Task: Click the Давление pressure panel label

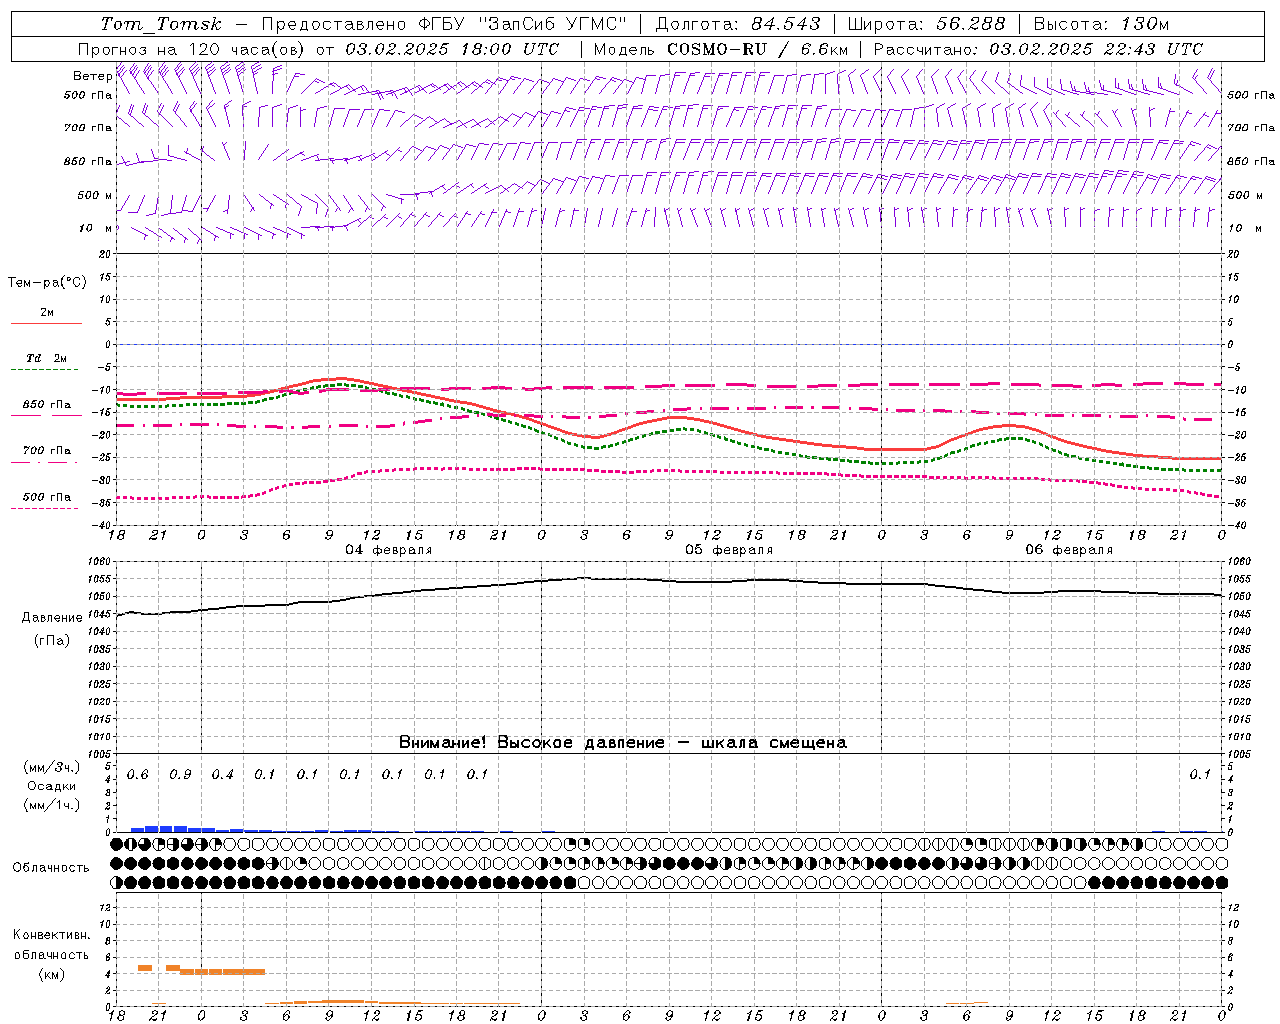Action: (x=52, y=618)
